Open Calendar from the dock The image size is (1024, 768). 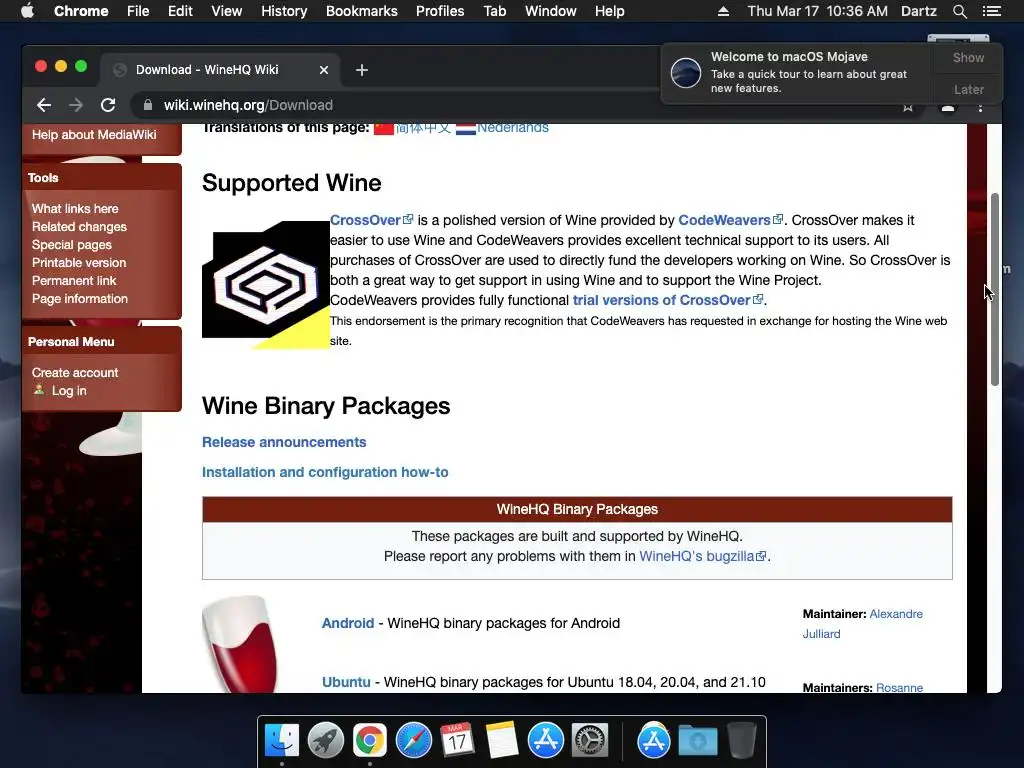457,741
